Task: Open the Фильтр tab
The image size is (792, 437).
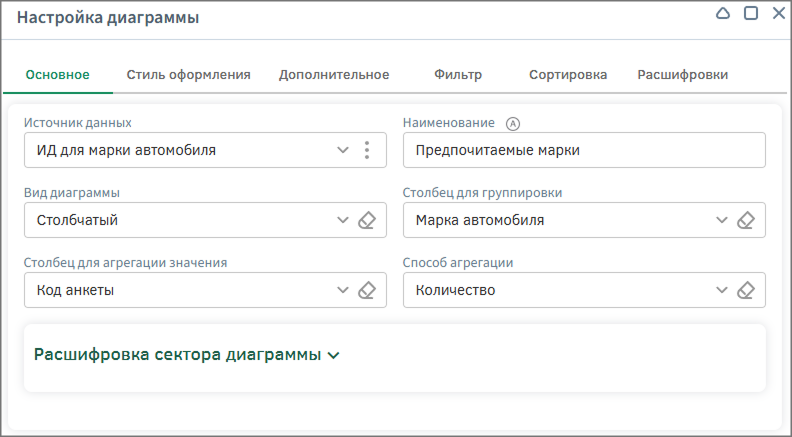Action: coord(458,75)
